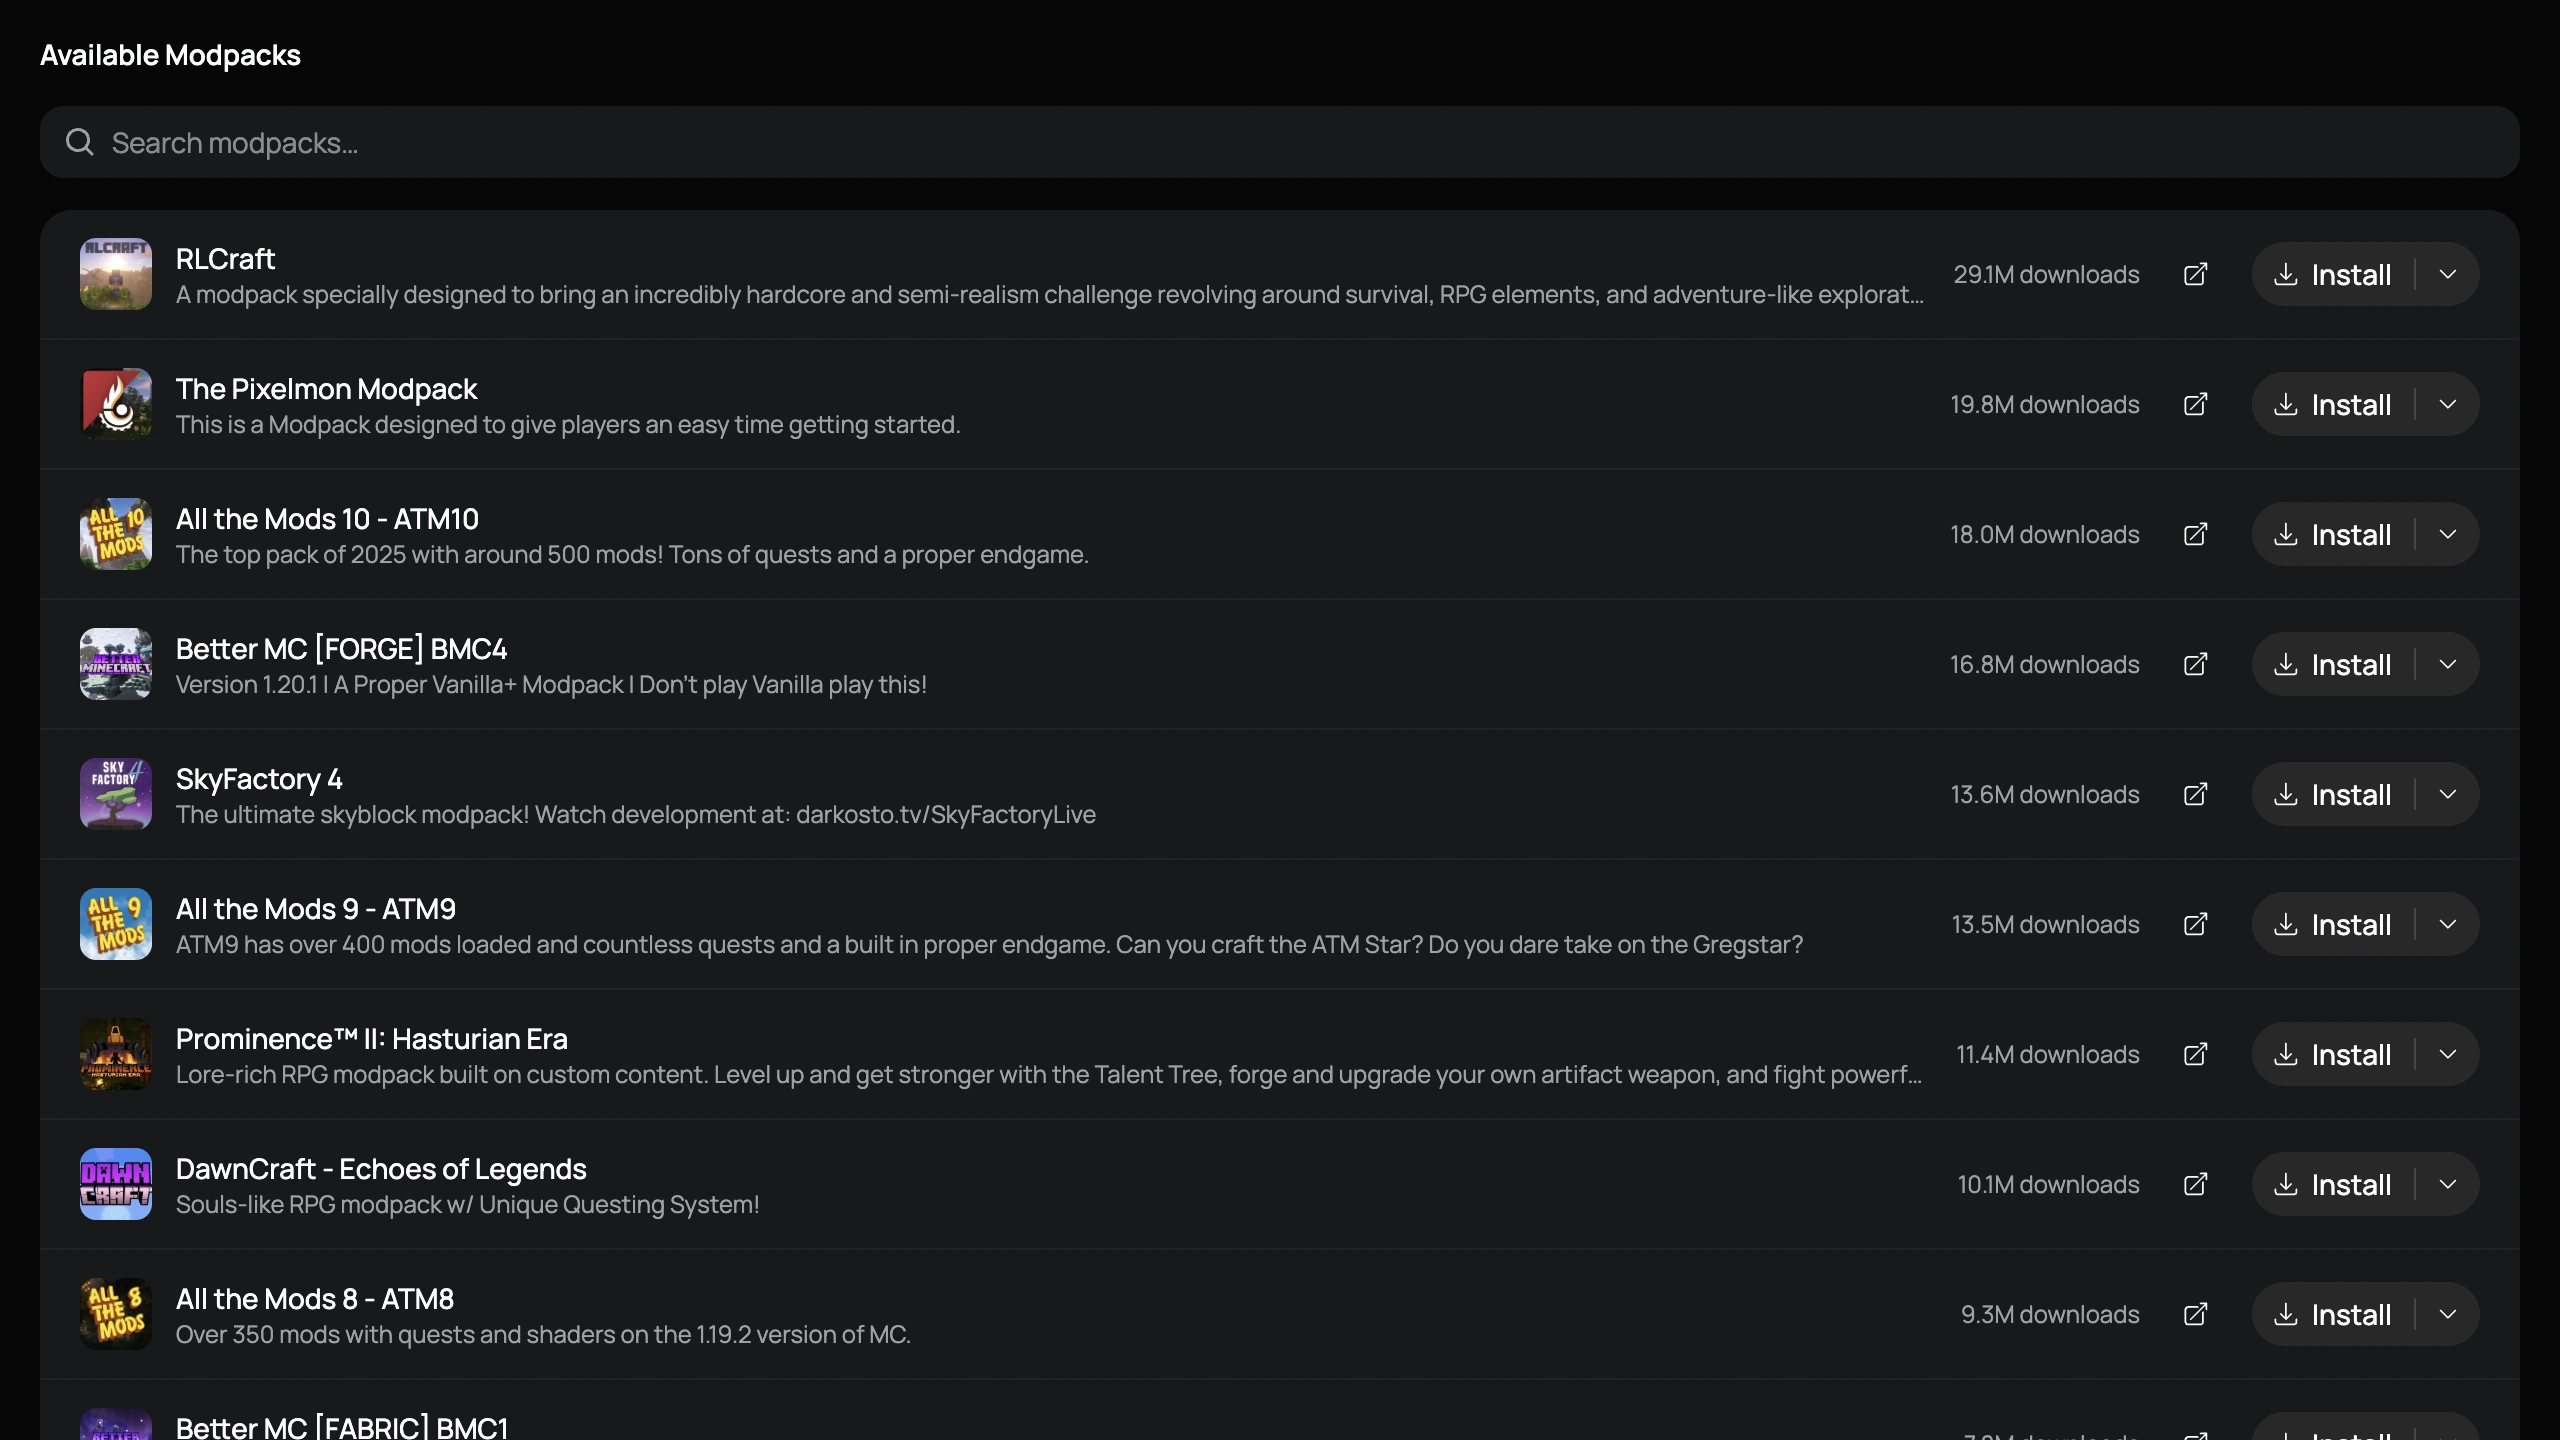Expand install options for RLCraft
This screenshot has width=2560, height=1440.
point(2448,274)
